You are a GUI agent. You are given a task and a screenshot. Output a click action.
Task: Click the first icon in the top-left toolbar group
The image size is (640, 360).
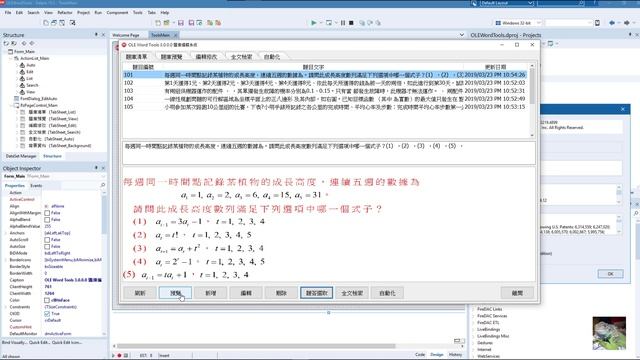pyautogui.click(x=46, y=23)
